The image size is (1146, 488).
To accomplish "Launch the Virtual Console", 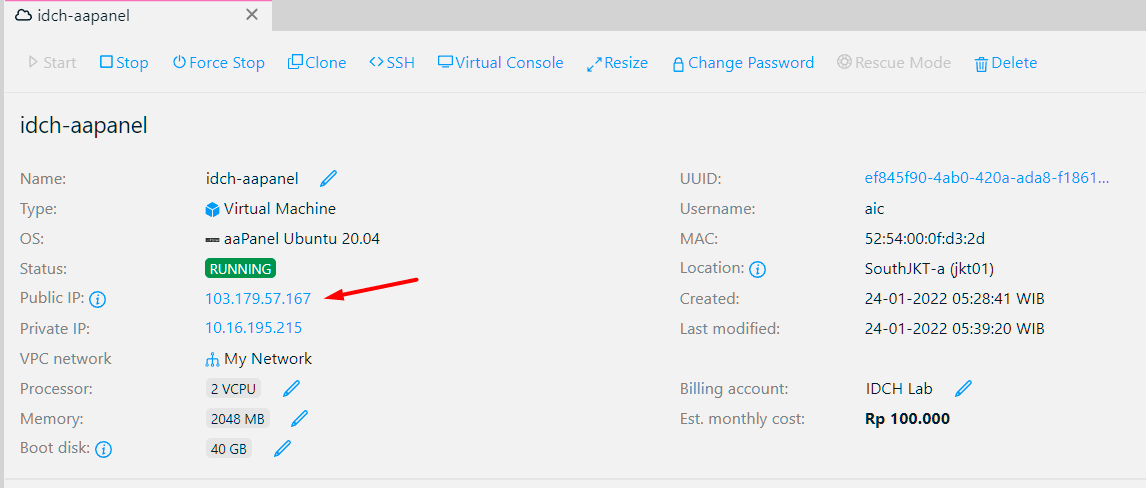I will coord(500,62).
